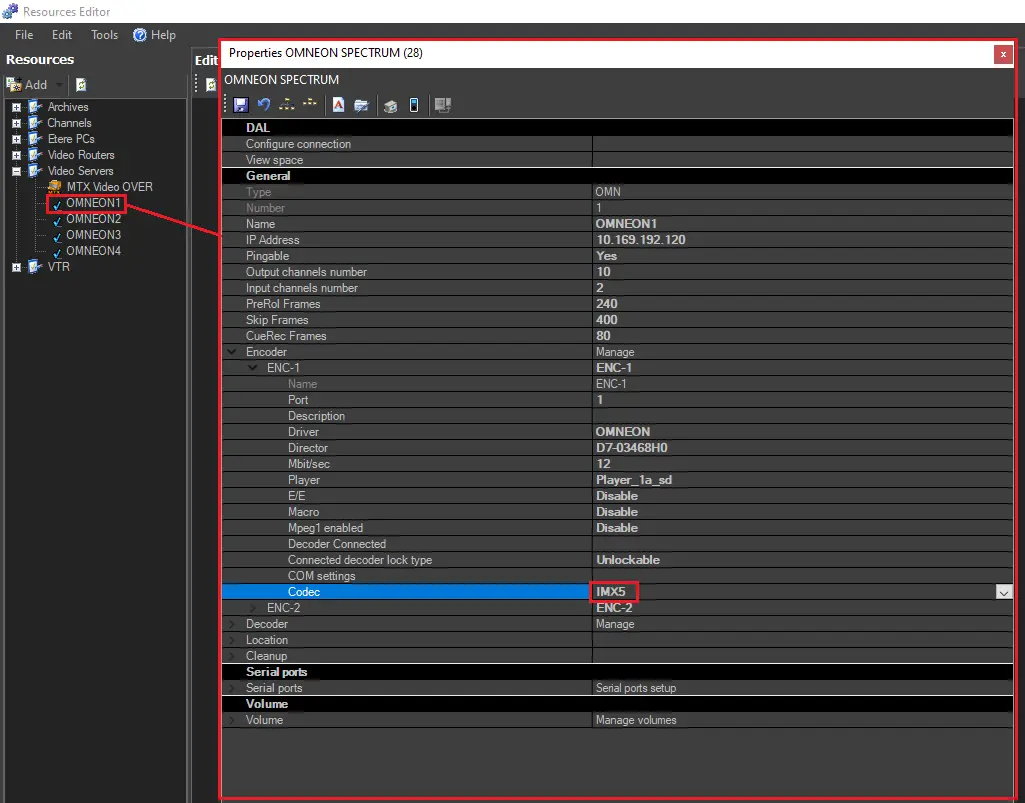
Task: Click the IP Address value field
Action: (640, 240)
